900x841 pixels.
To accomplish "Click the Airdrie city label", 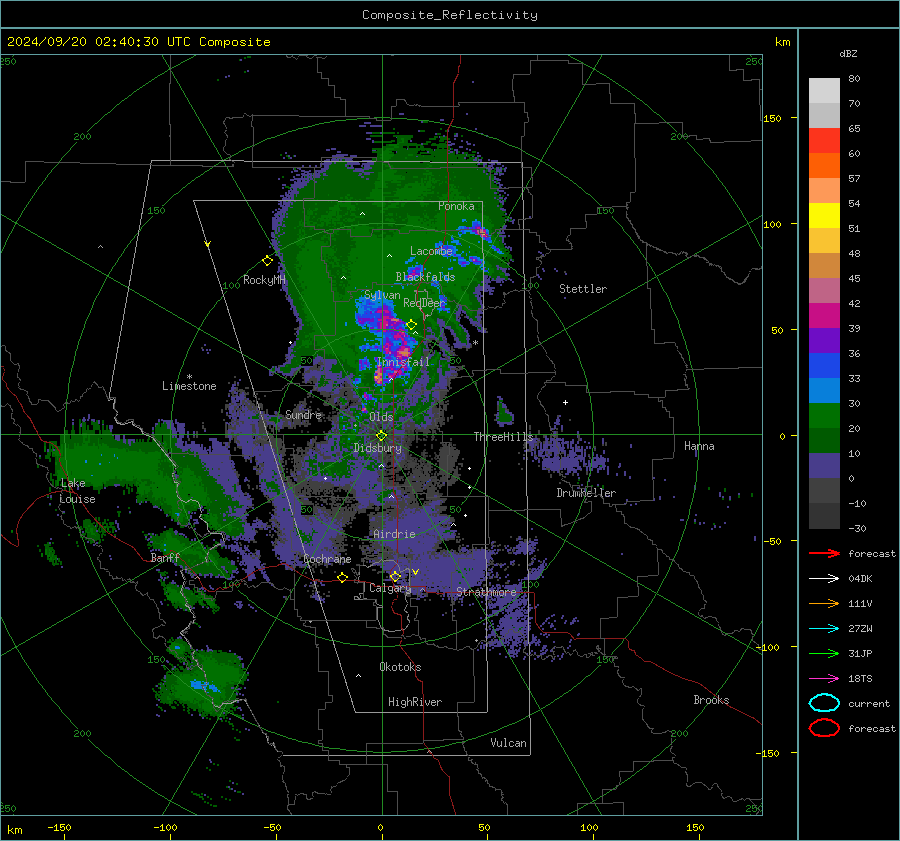I will (x=394, y=534).
